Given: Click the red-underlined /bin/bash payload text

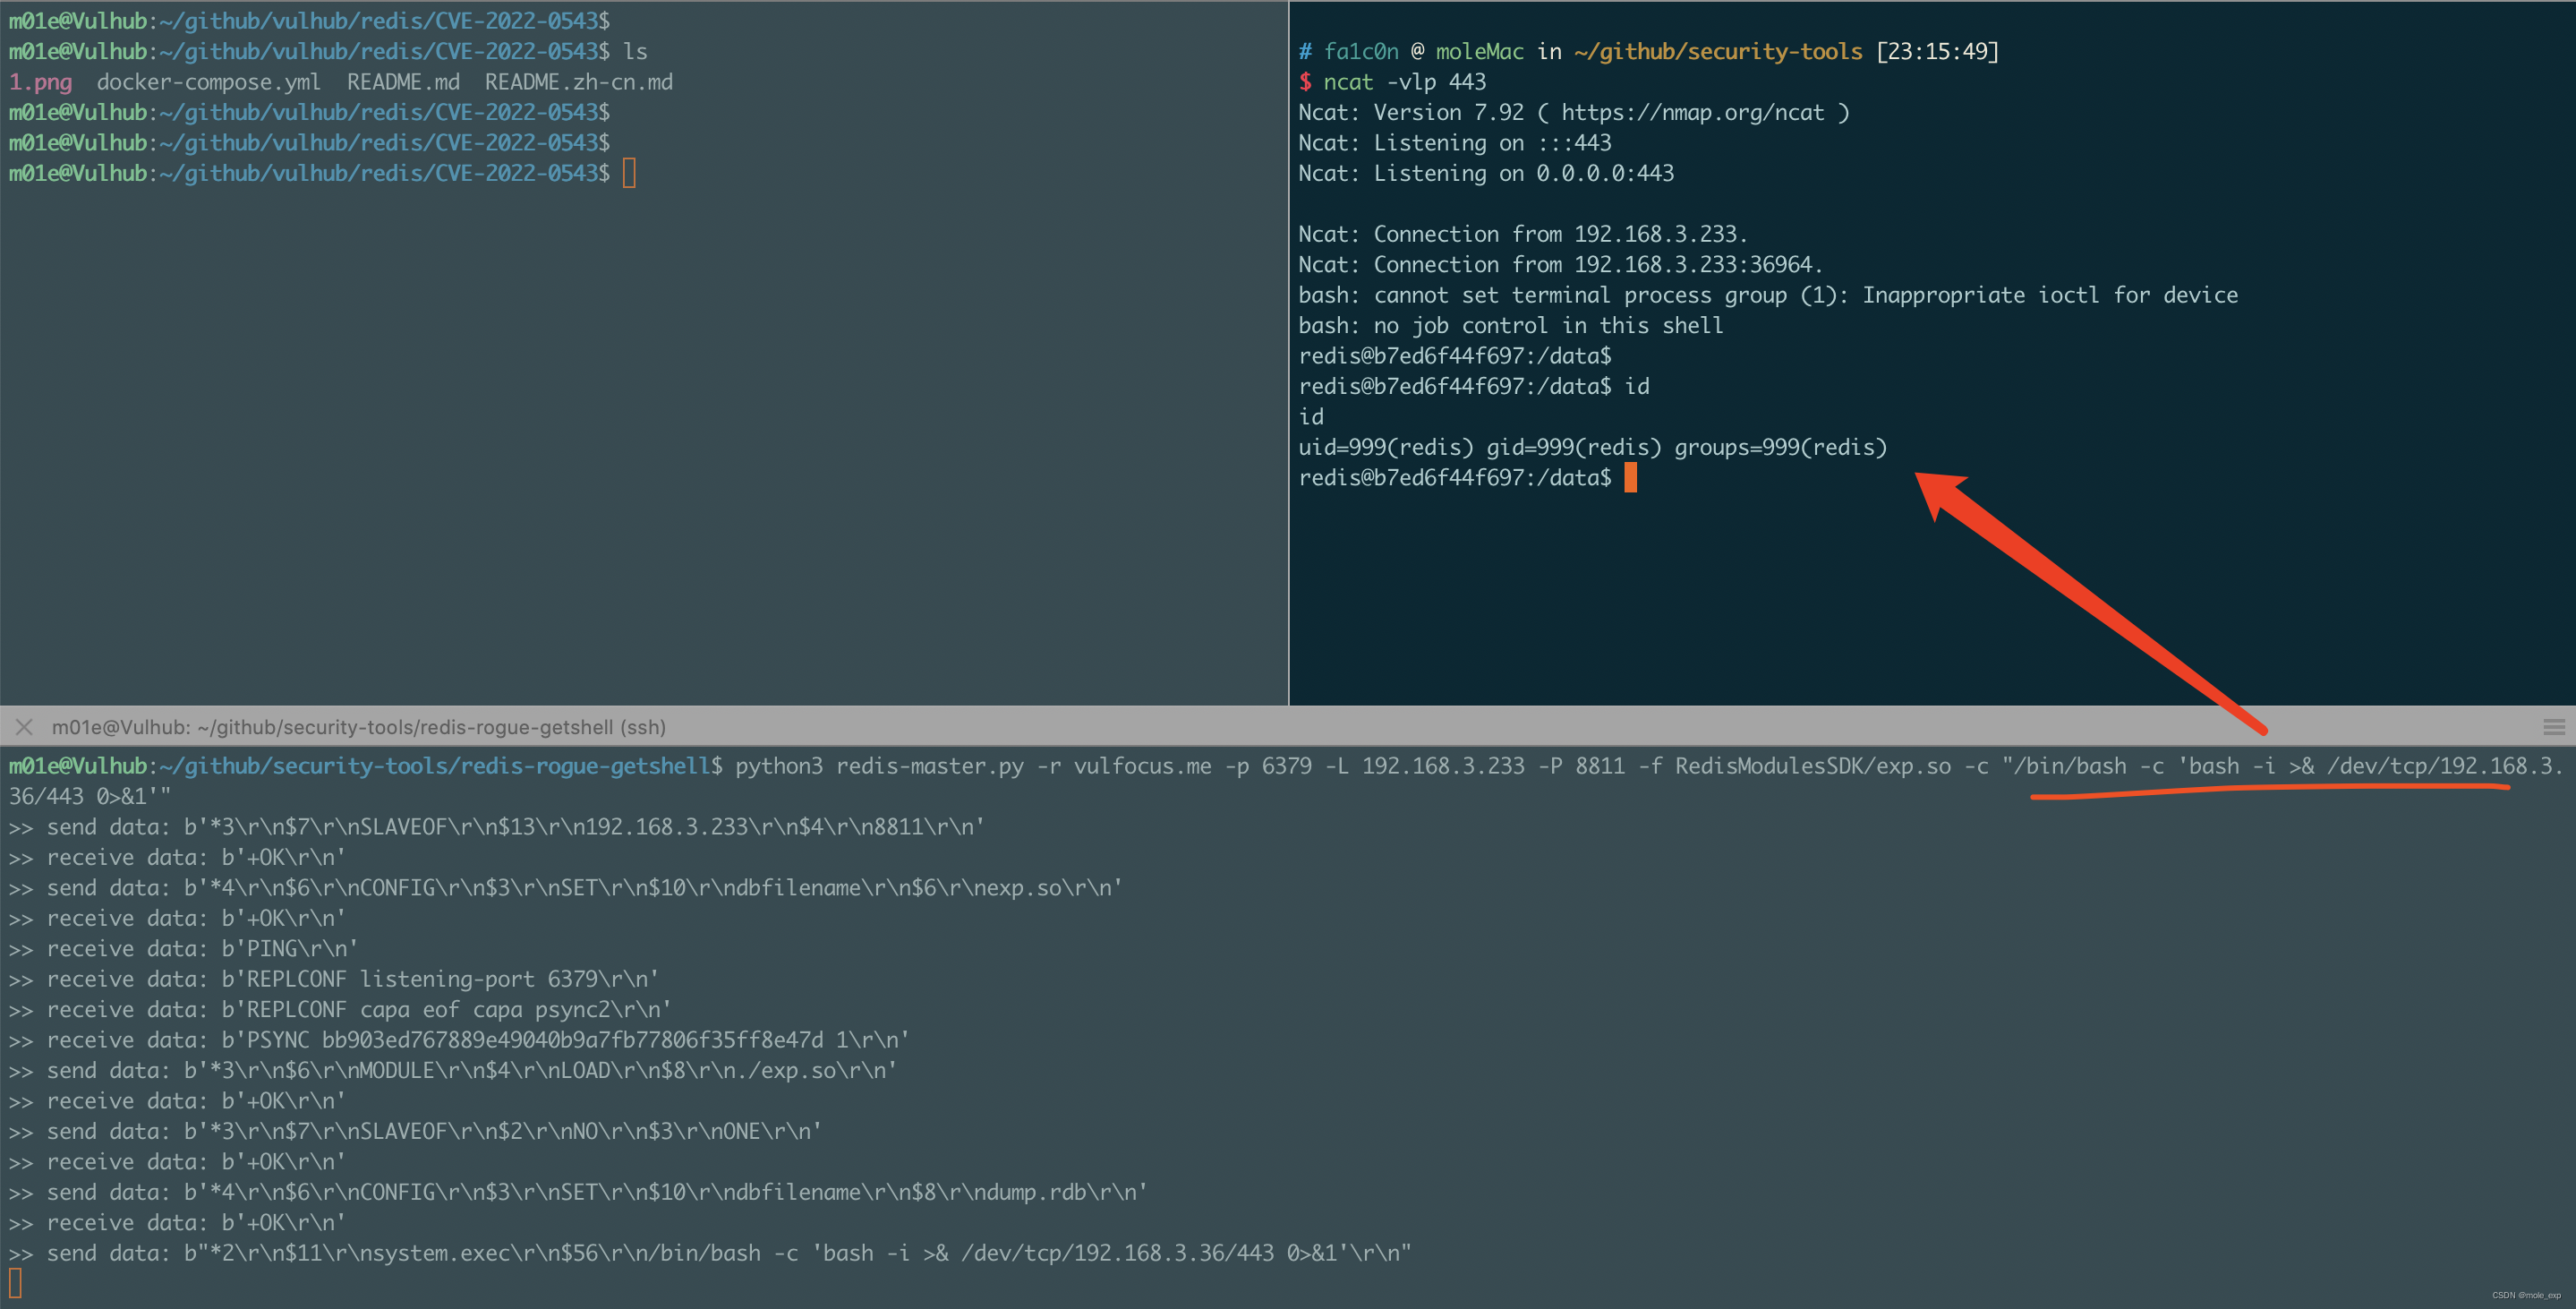Looking at the screenshot, I should [2270, 766].
